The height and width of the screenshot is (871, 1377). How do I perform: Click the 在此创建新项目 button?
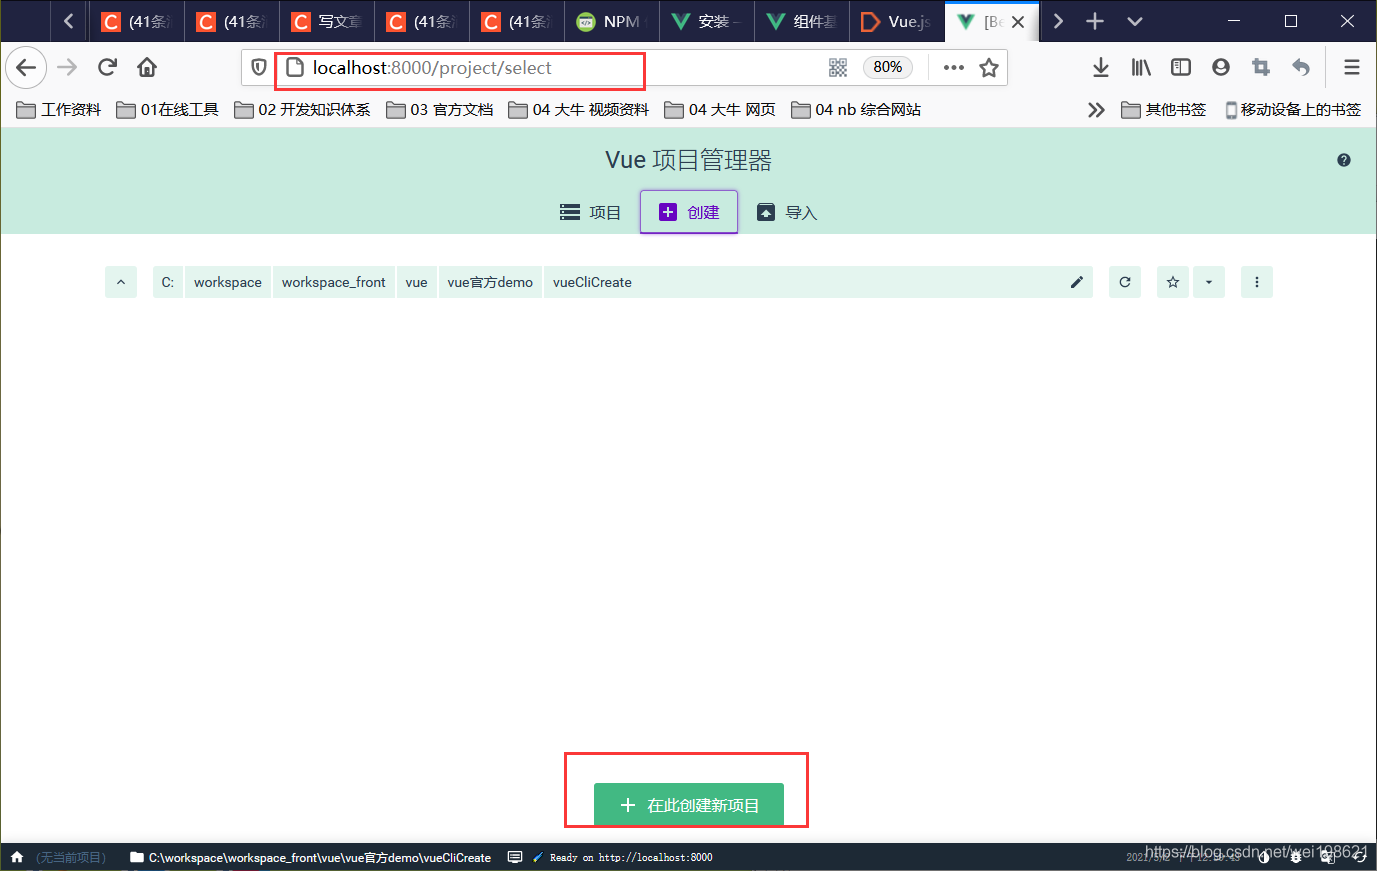[689, 805]
